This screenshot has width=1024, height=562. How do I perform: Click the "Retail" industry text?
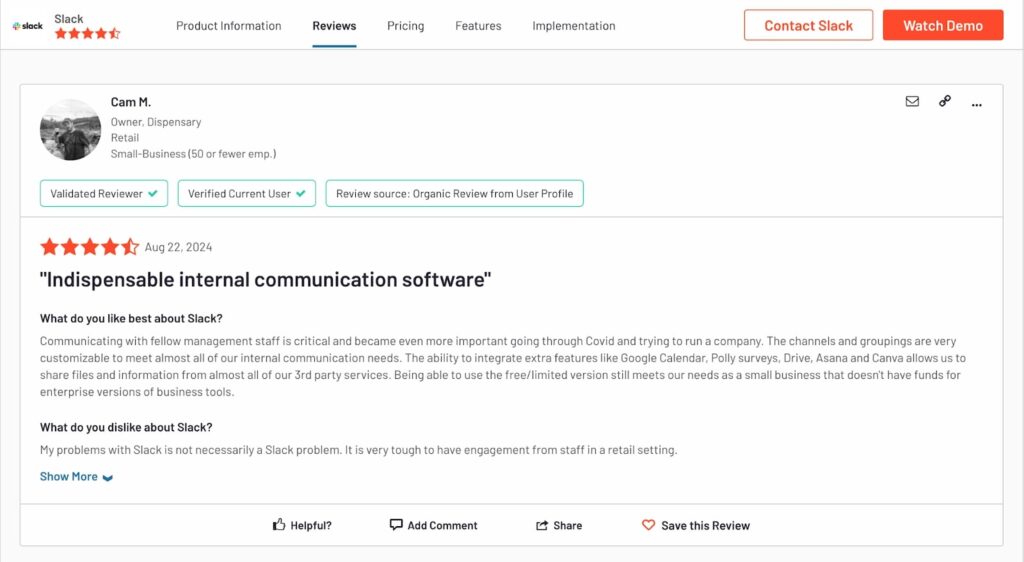125,138
